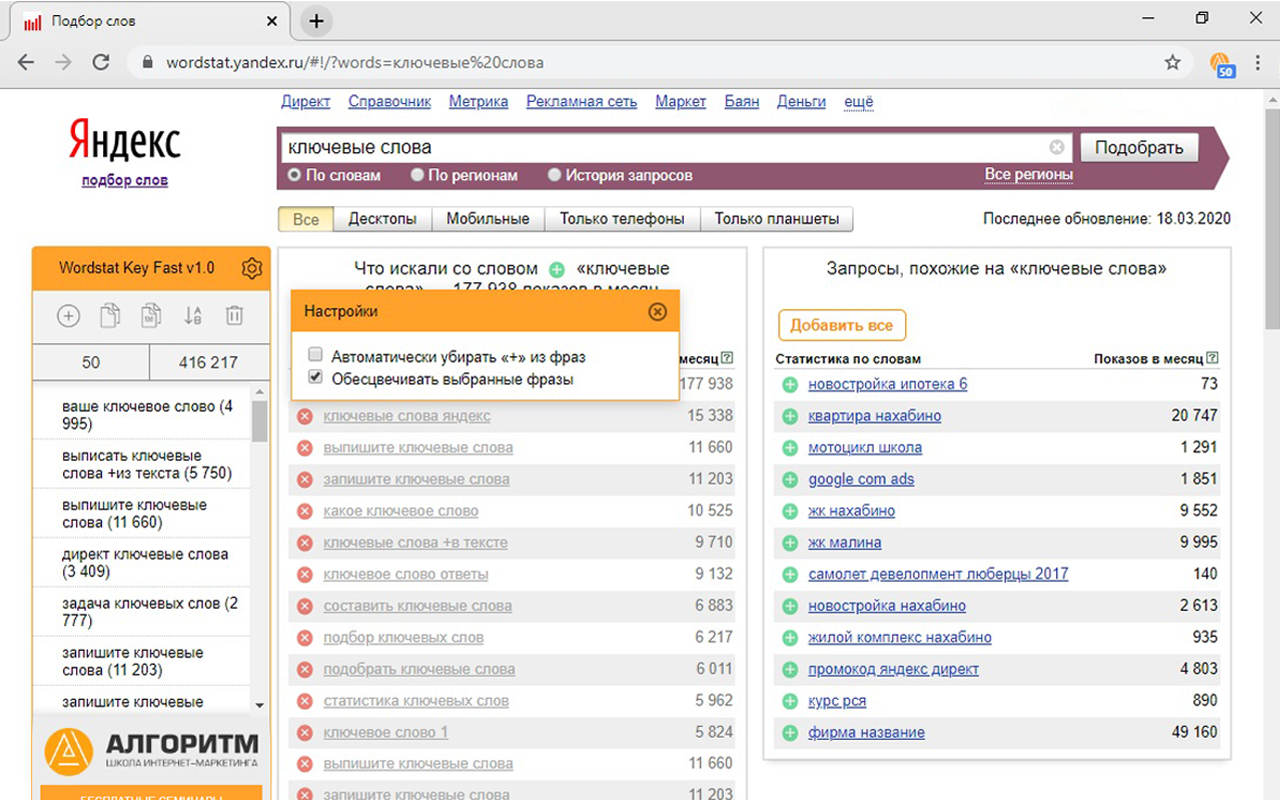Select 'По словам' radio option
The width and height of the screenshot is (1280, 800).
point(294,175)
